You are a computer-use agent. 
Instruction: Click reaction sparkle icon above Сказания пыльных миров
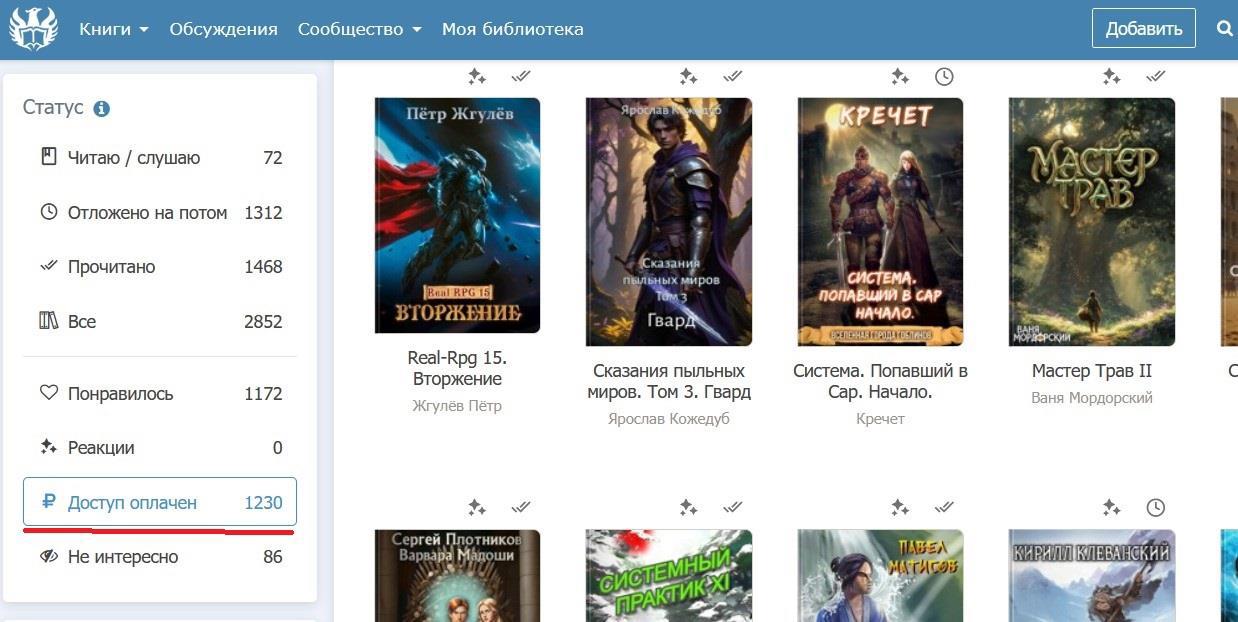click(688, 77)
